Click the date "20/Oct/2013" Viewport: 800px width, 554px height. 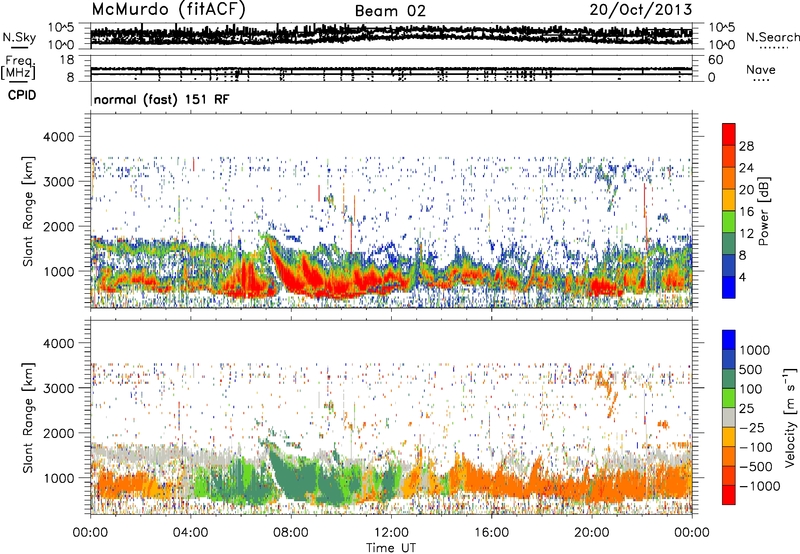pyautogui.click(x=641, y=10)
